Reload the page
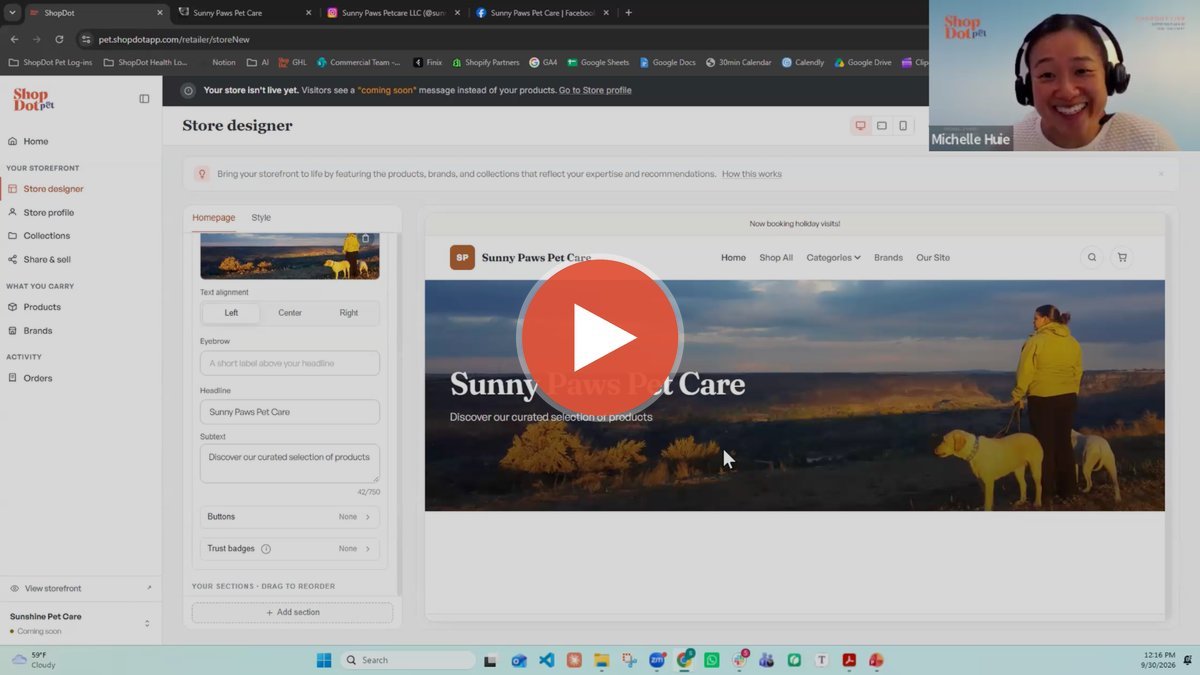 [x=59, y=39]
